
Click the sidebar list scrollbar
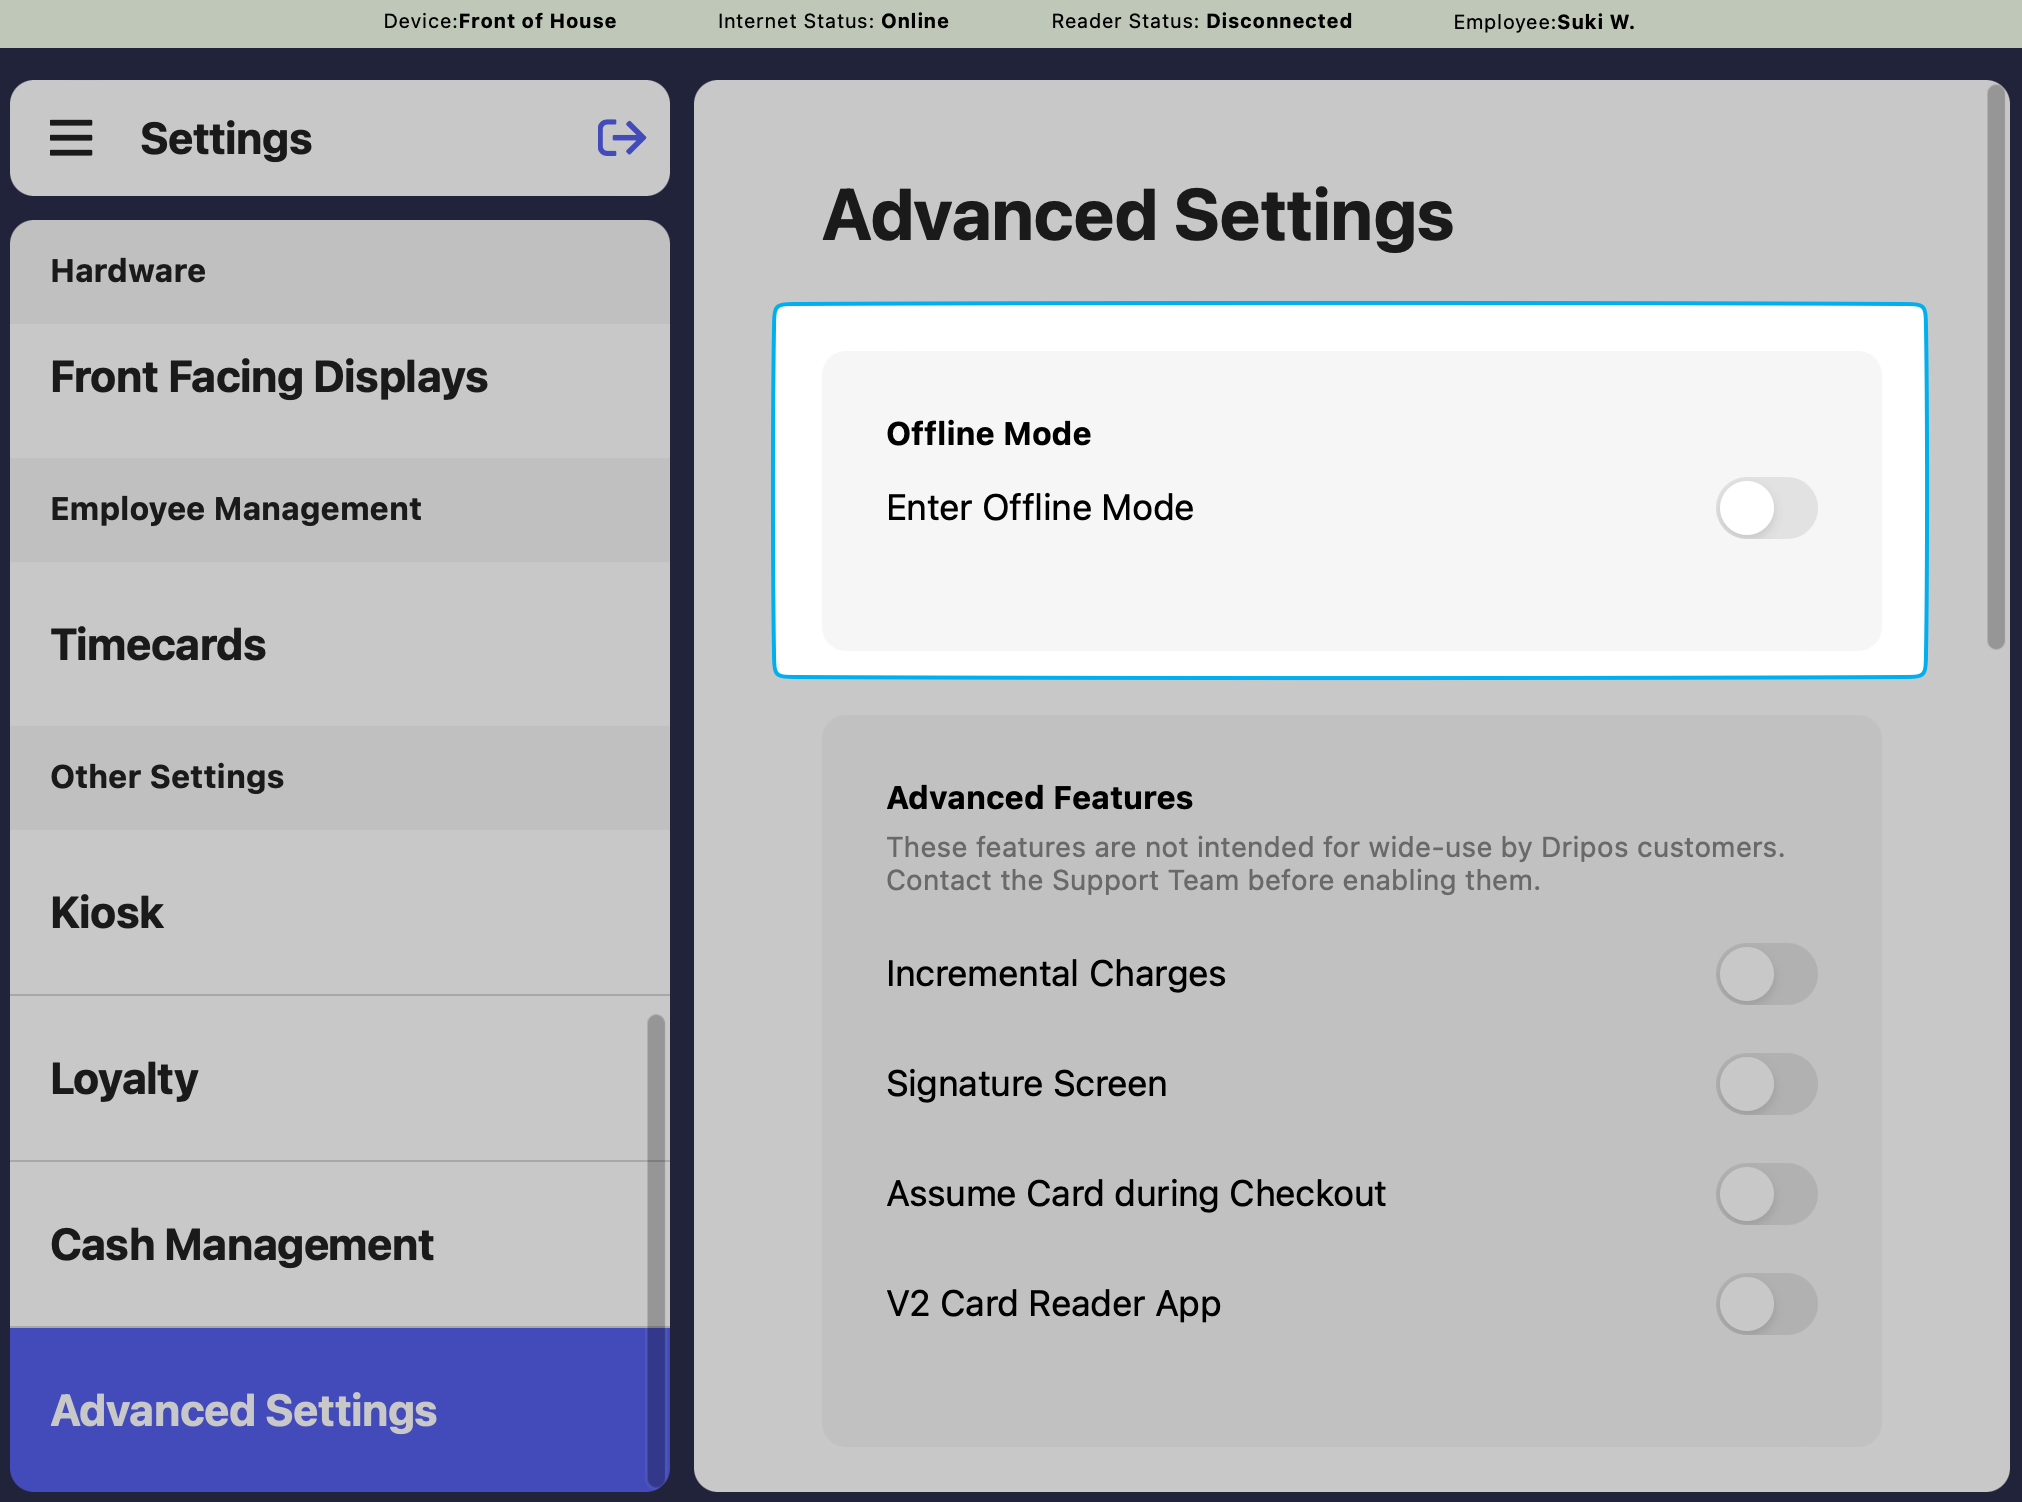pos(656,1250)
